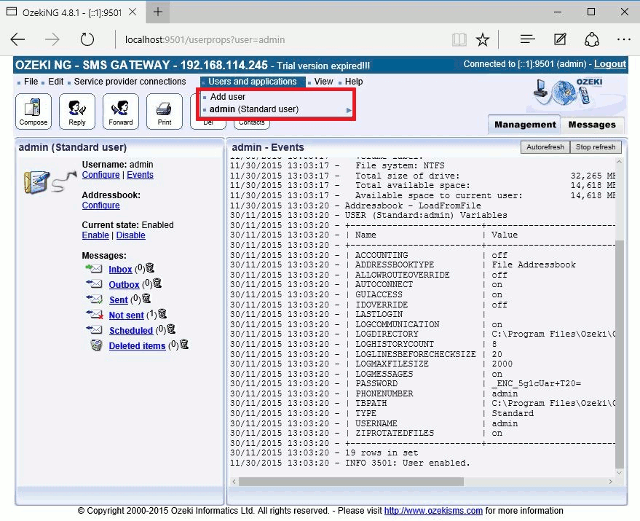Click the Ozeki logo in the header
The image size is (640, 521).
tap(568, 92)
